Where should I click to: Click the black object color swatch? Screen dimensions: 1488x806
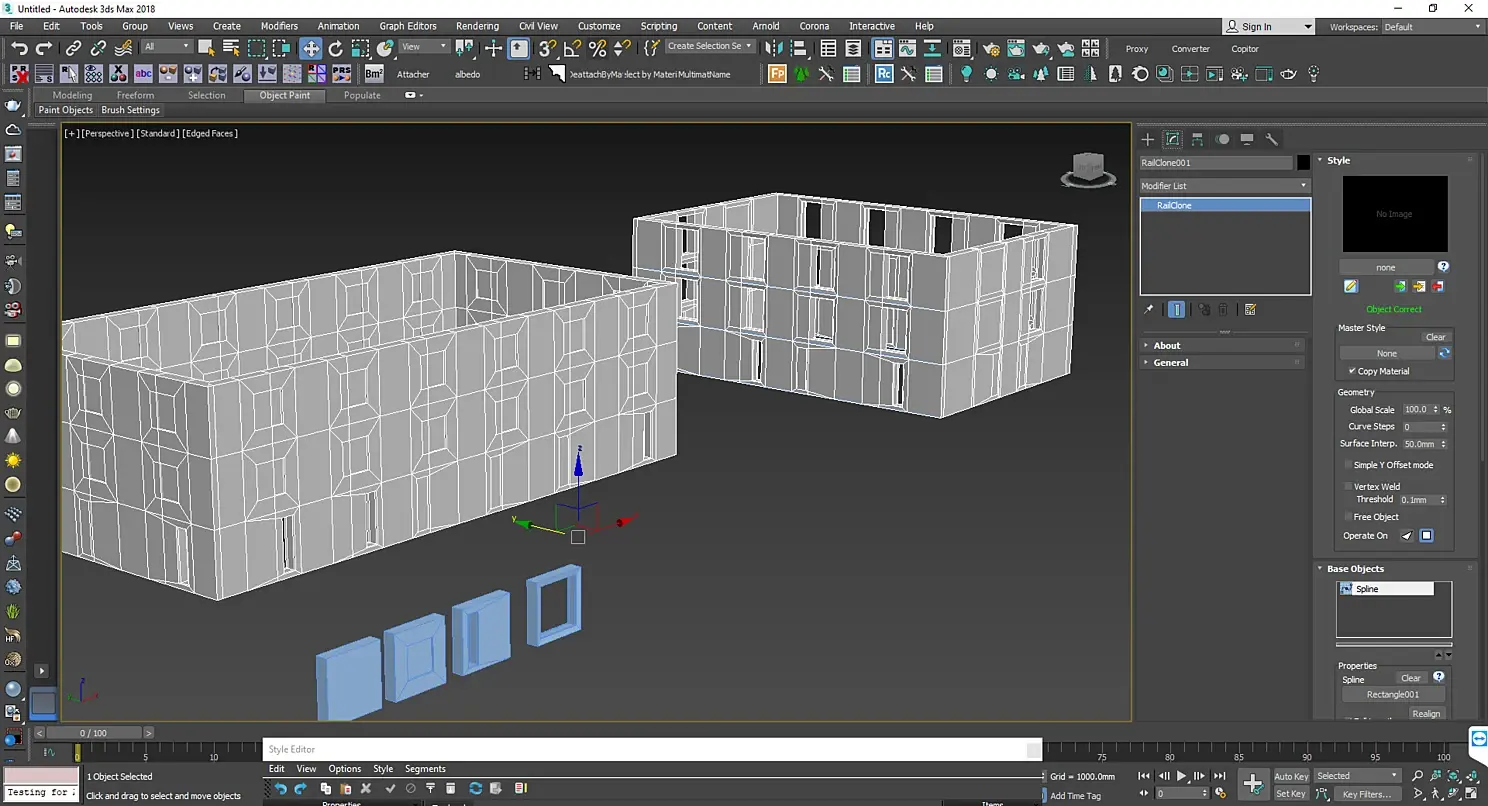[1304, 163]
